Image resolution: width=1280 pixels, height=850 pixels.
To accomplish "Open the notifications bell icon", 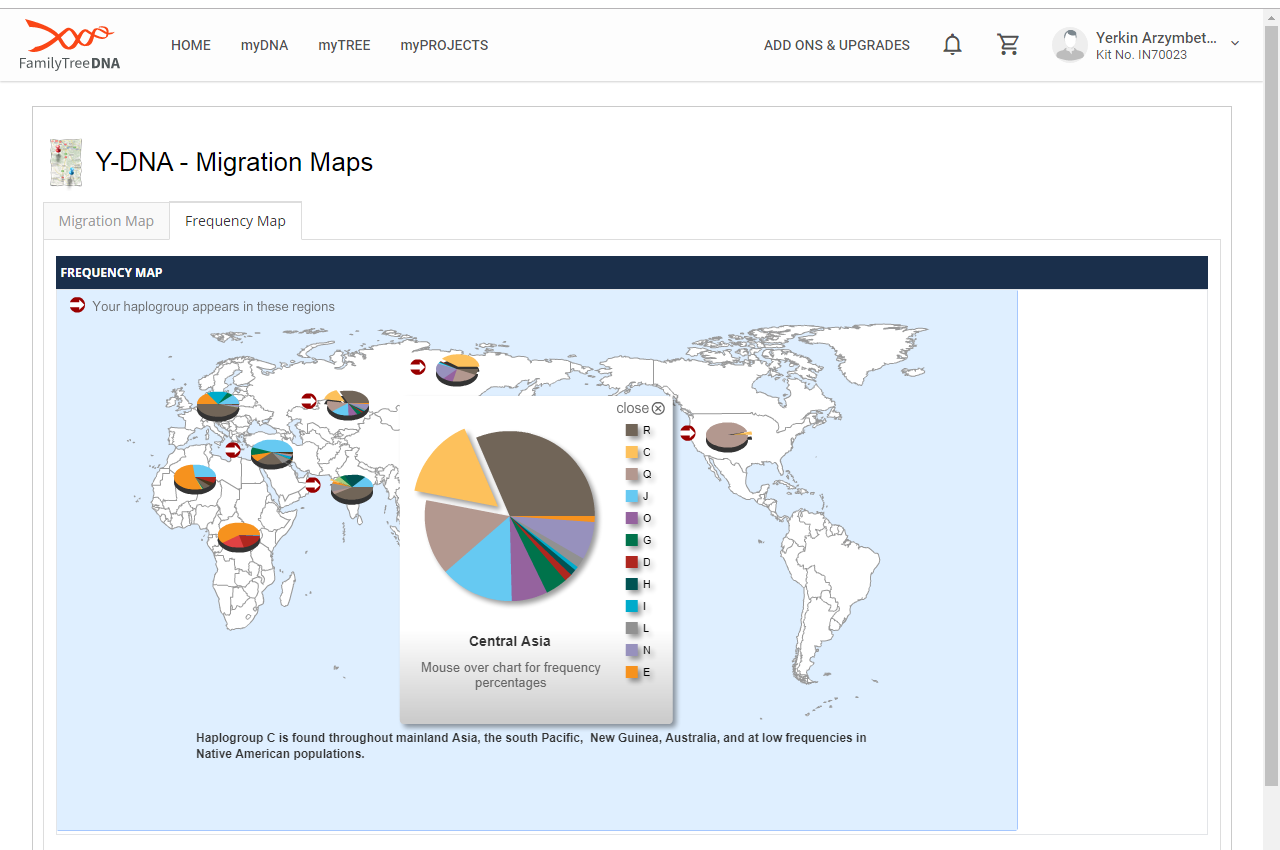I will point(953,45).
